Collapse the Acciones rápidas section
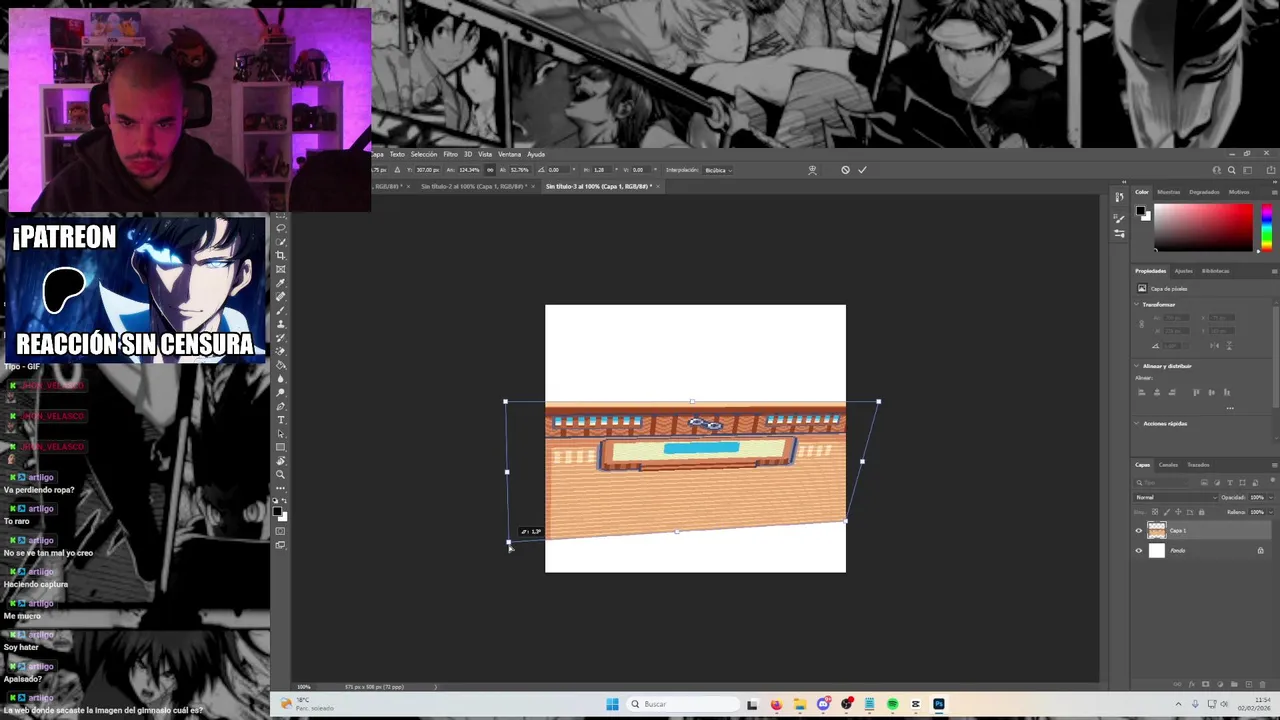Image resolution: width=1280 pixels, height=720 pixels. tap(1137, 423)
